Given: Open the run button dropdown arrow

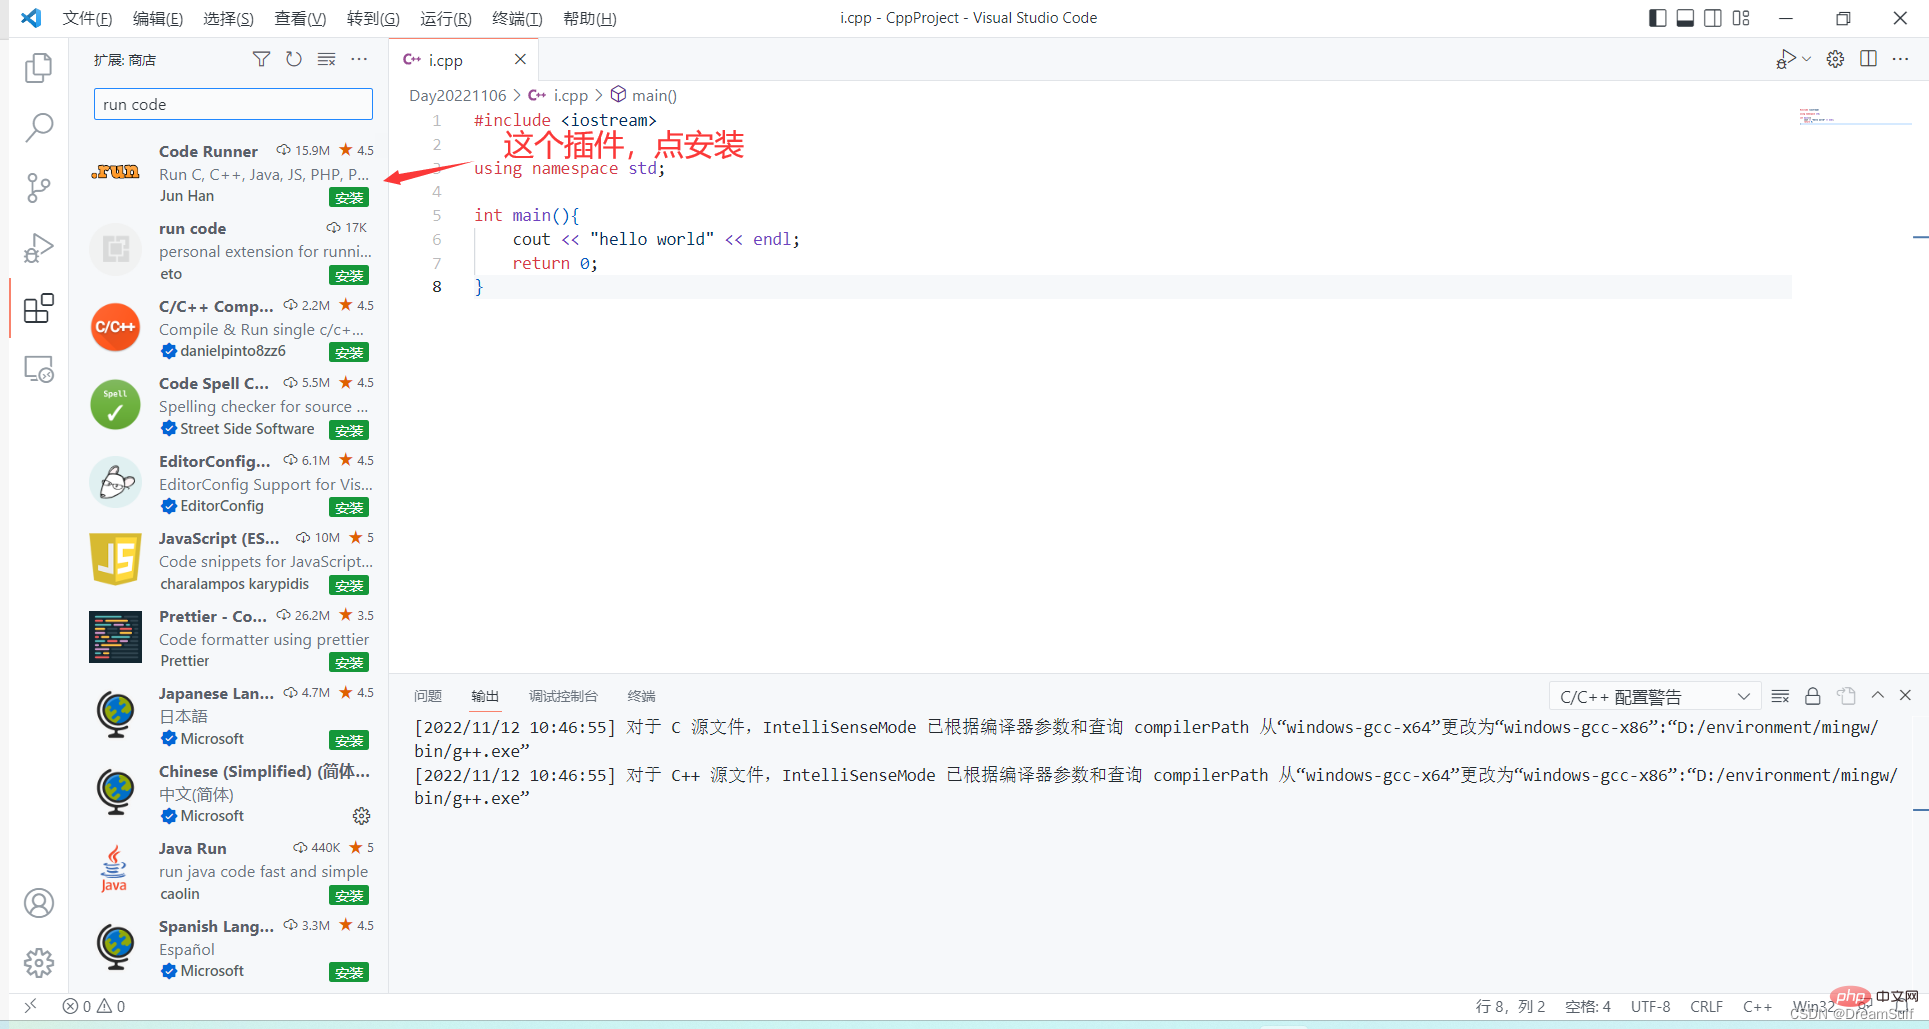Looking at the screenshot, I should [x=1807, y=59].
